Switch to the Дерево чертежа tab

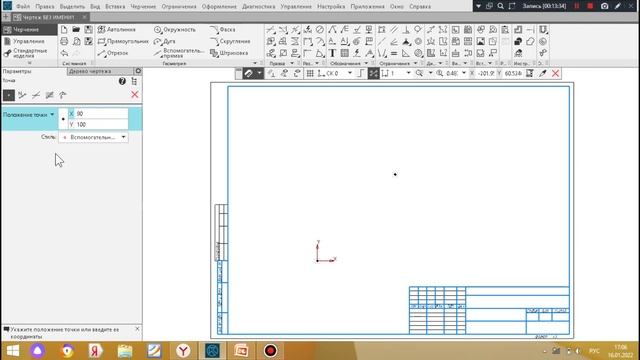(101, 71)
